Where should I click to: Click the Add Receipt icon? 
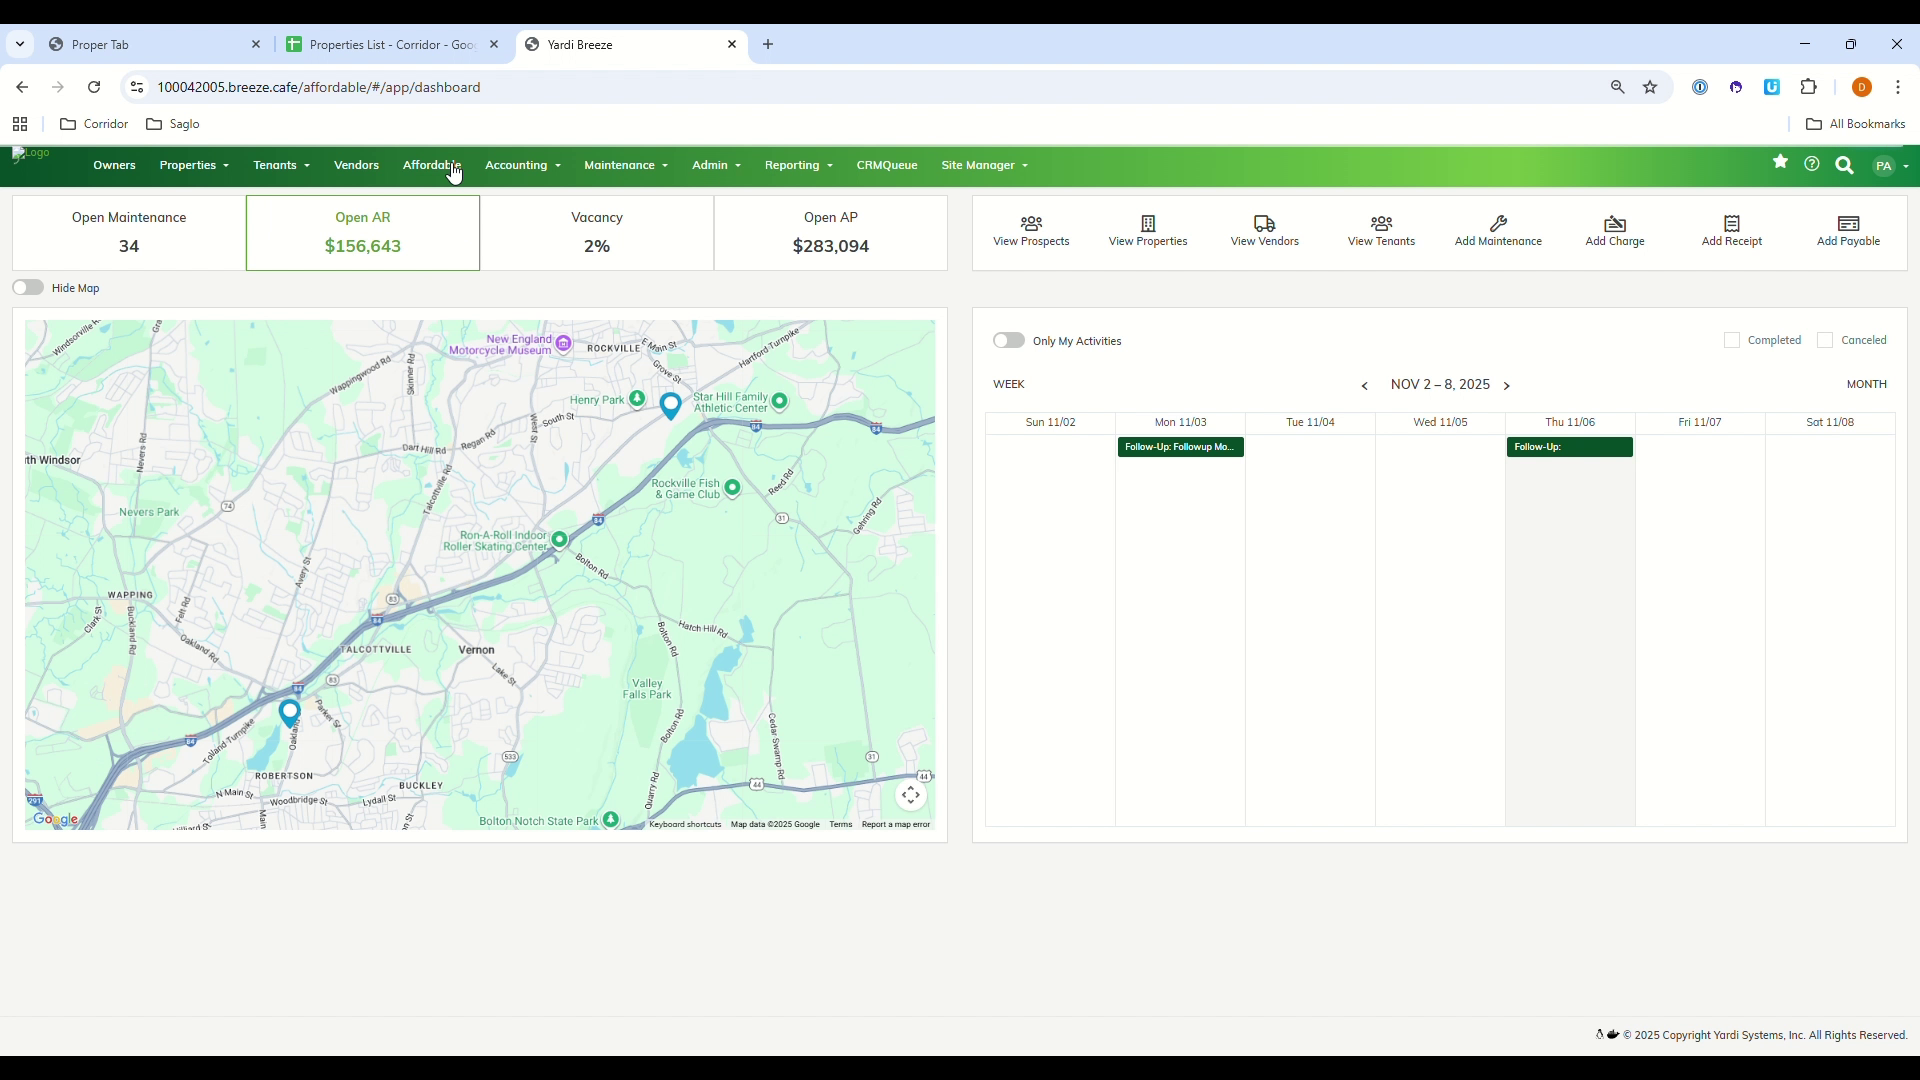click(1731, 223)
